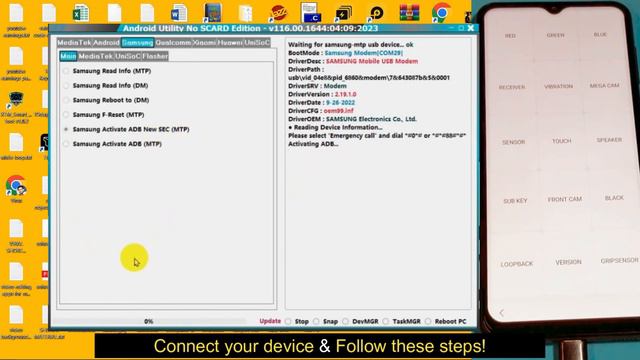Tap BLACK test on the phone
The image size is (640, 360).
pyautogui.click(x=614, y=198)
